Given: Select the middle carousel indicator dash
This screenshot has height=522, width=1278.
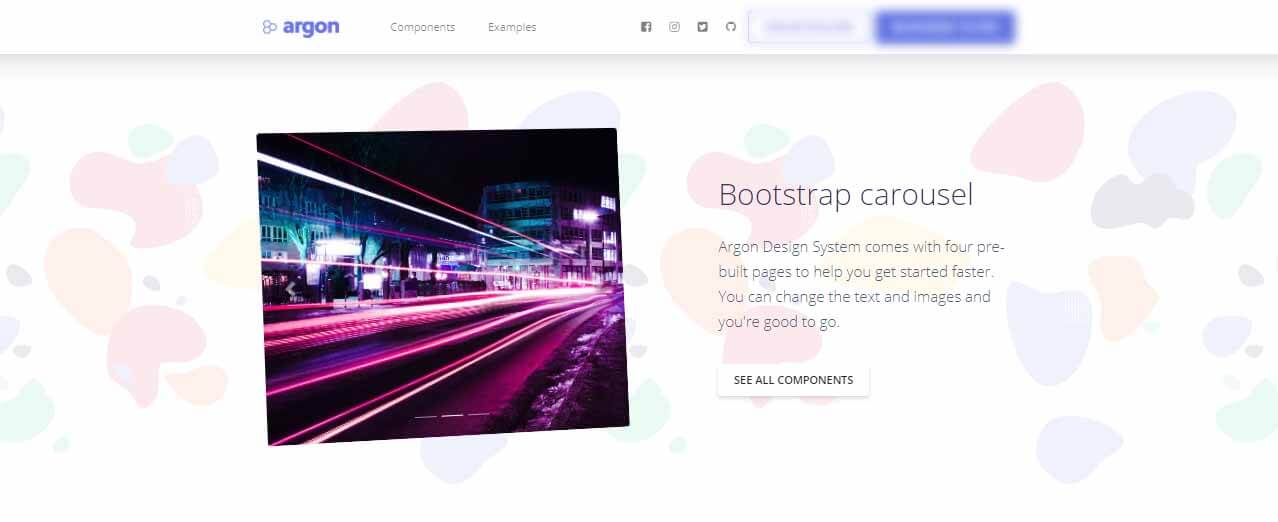Looking at the screenshot, I should click(x=452, y=414).
